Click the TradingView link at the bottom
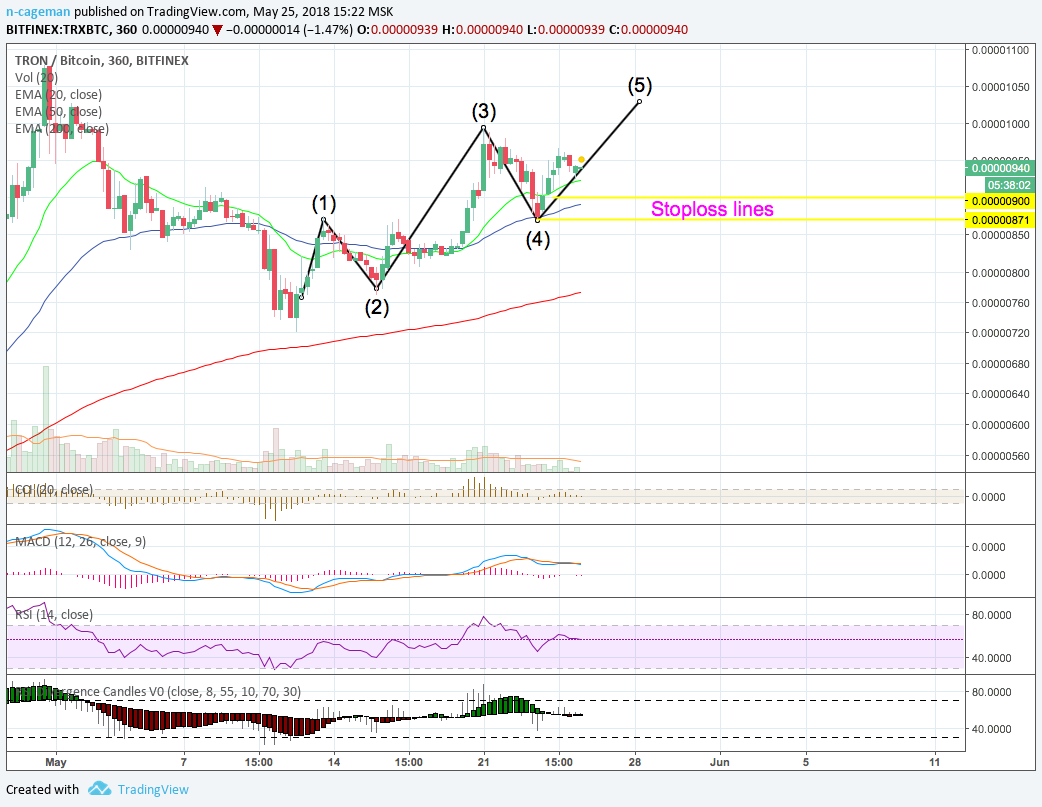Viewport: 1042px width, 807px height. pos(154,789)
